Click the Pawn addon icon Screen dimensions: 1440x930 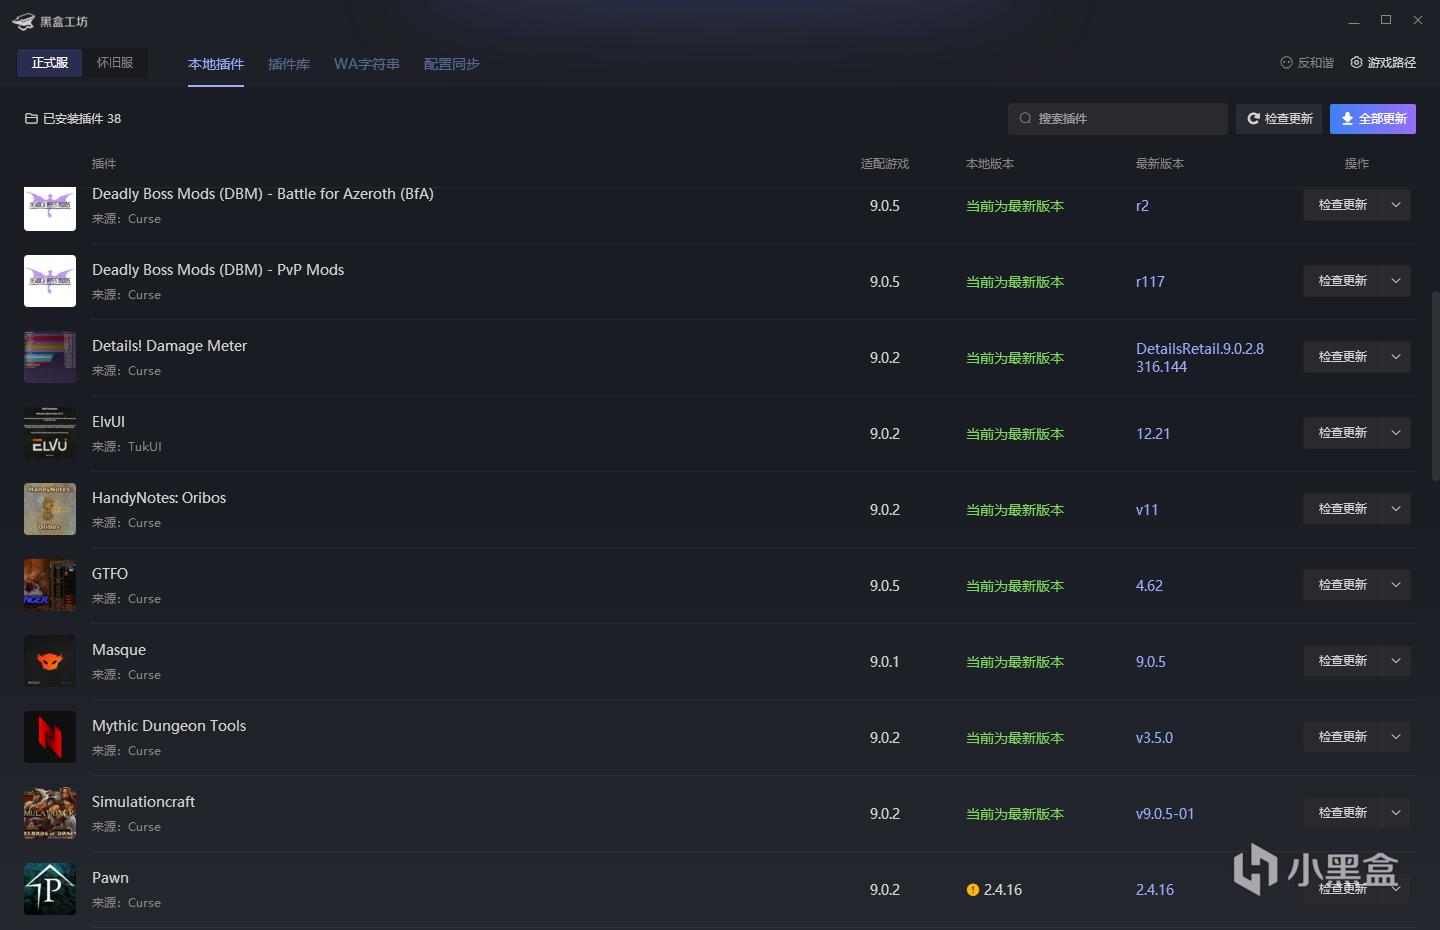tap(50, 889)
